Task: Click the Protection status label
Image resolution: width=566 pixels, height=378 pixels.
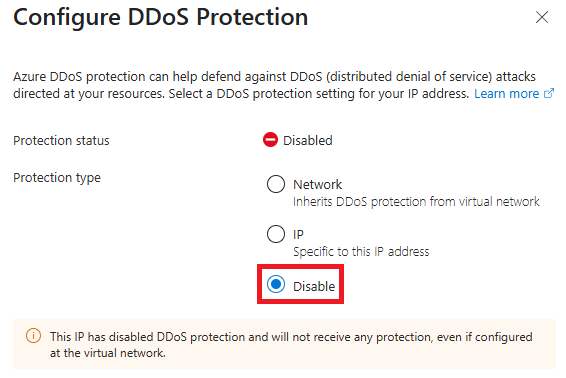Action: pos(61,140)
